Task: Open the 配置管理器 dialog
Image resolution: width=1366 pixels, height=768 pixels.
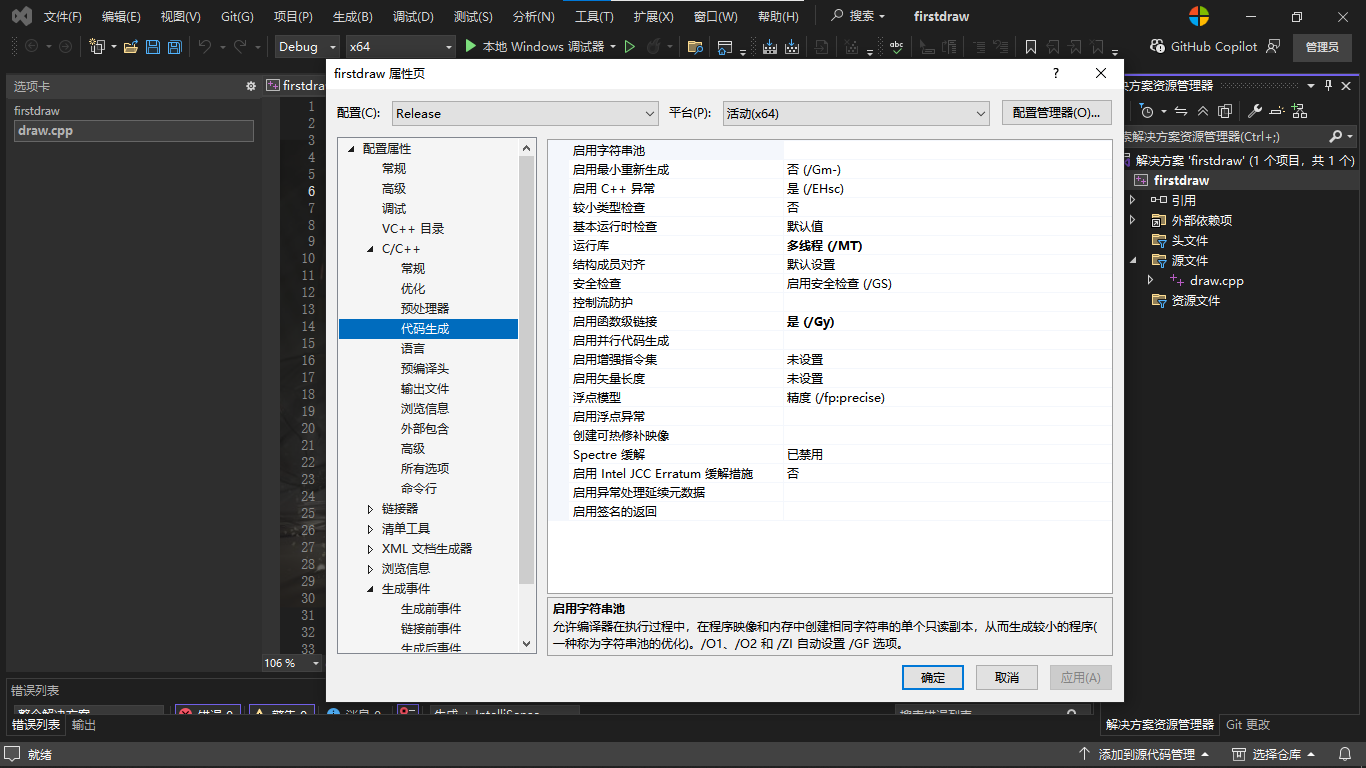Action: (1055, 112)
